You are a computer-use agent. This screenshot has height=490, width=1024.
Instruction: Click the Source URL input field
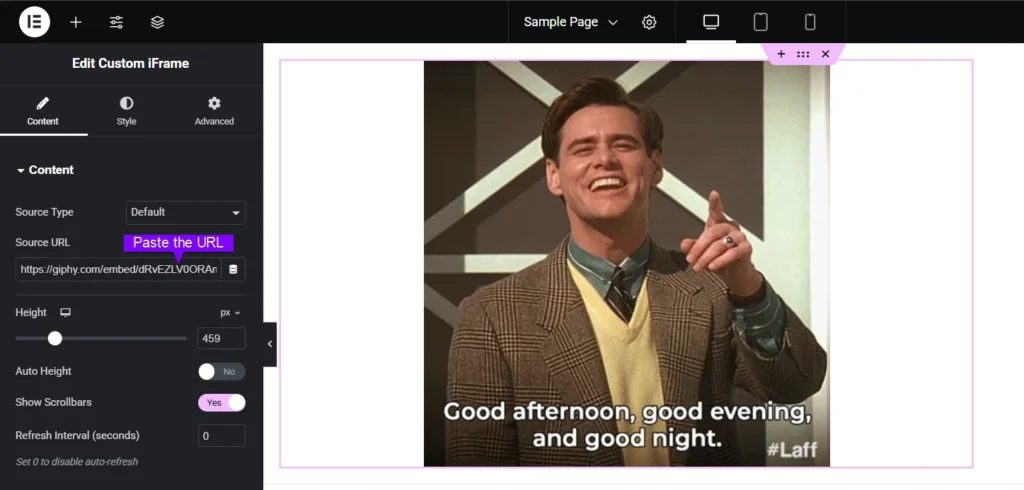click(118, 270)
